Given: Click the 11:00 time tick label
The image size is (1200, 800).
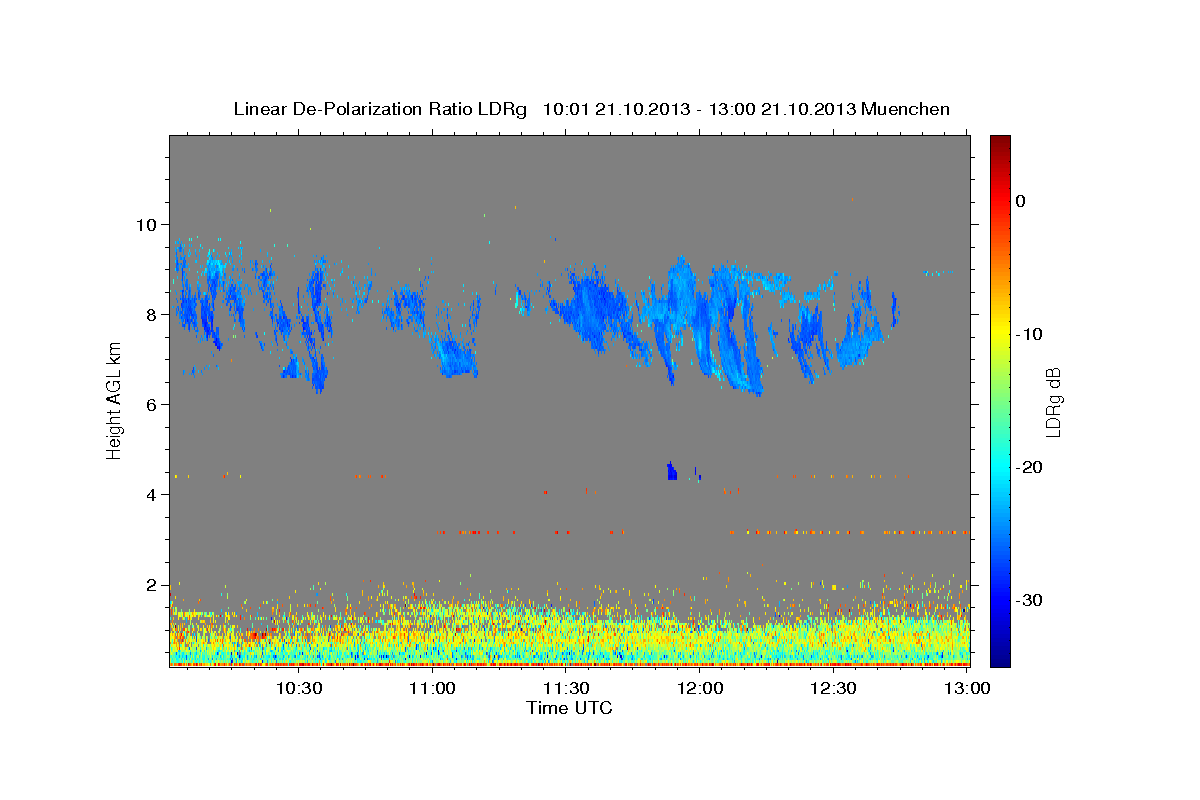Looking at the screenshot, I should [x=433, y=688].
